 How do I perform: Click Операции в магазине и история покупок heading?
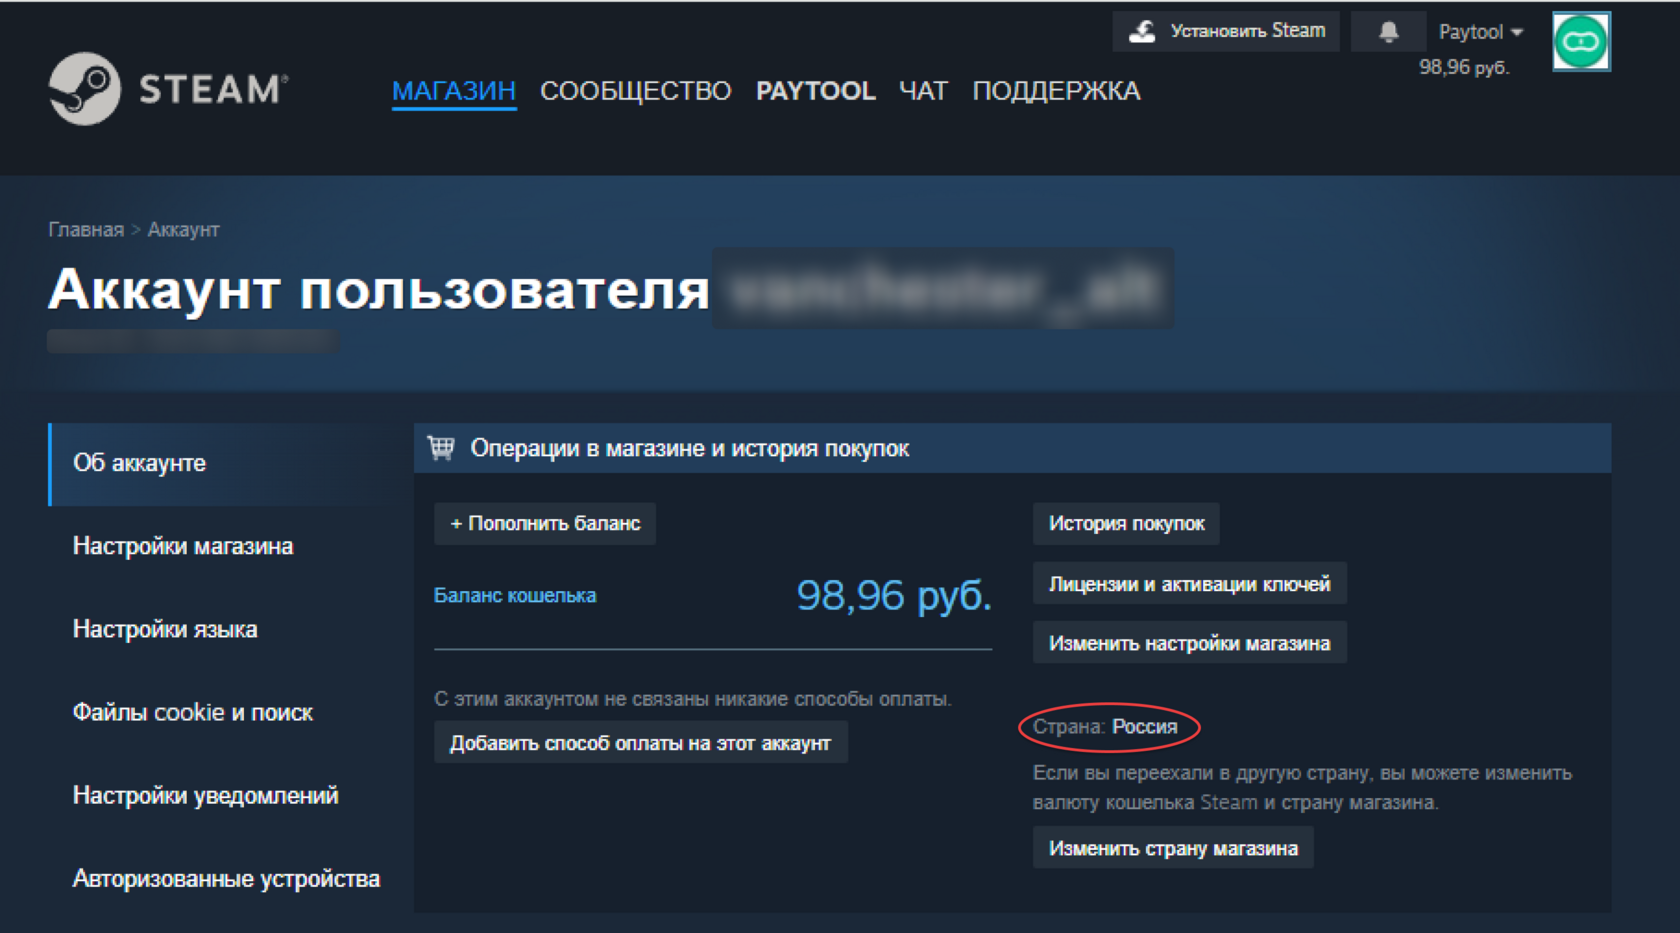(x=690, y=448)
